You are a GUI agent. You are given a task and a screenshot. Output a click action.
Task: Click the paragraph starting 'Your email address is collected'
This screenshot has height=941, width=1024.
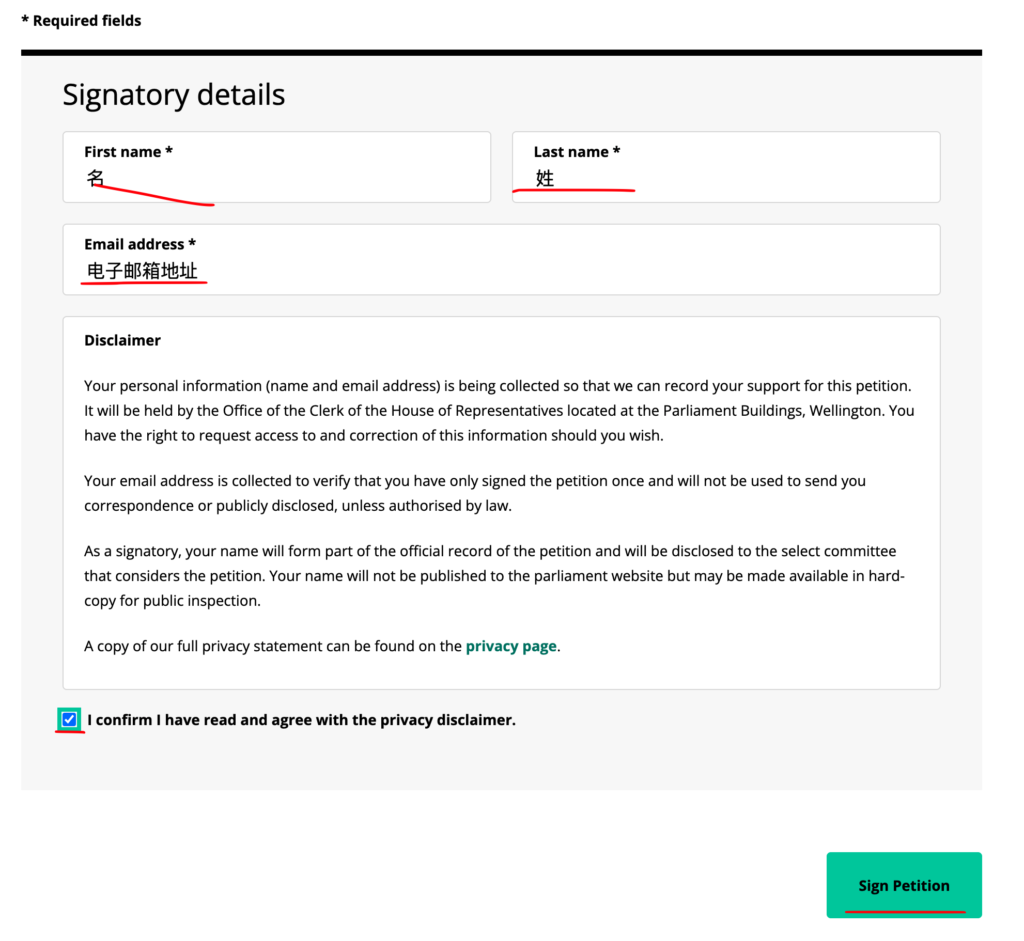click(x=475, y=493)
